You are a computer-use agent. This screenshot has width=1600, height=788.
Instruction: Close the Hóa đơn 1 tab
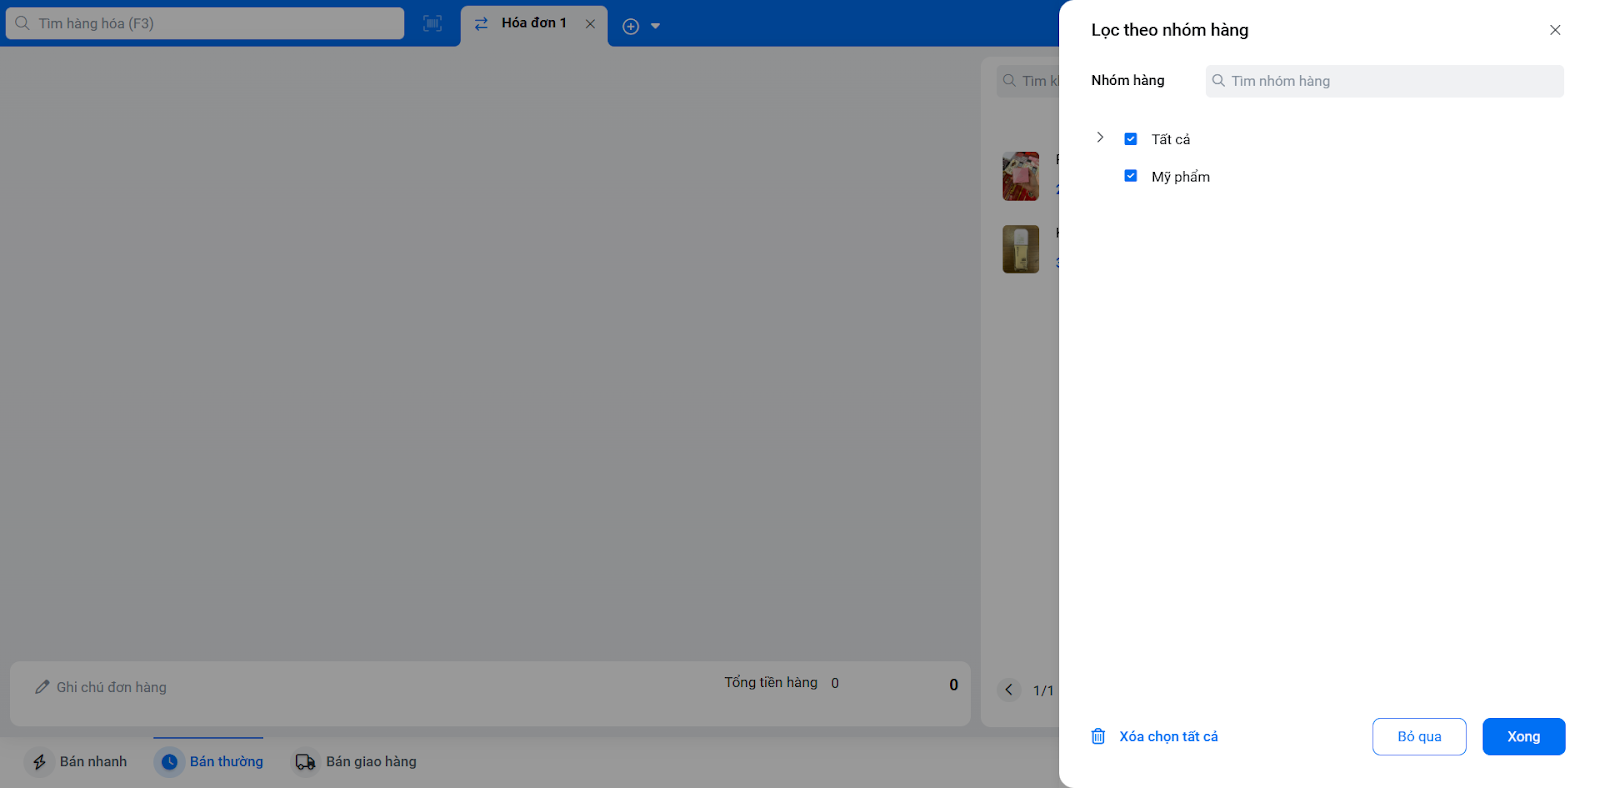[x=590, y=24]
